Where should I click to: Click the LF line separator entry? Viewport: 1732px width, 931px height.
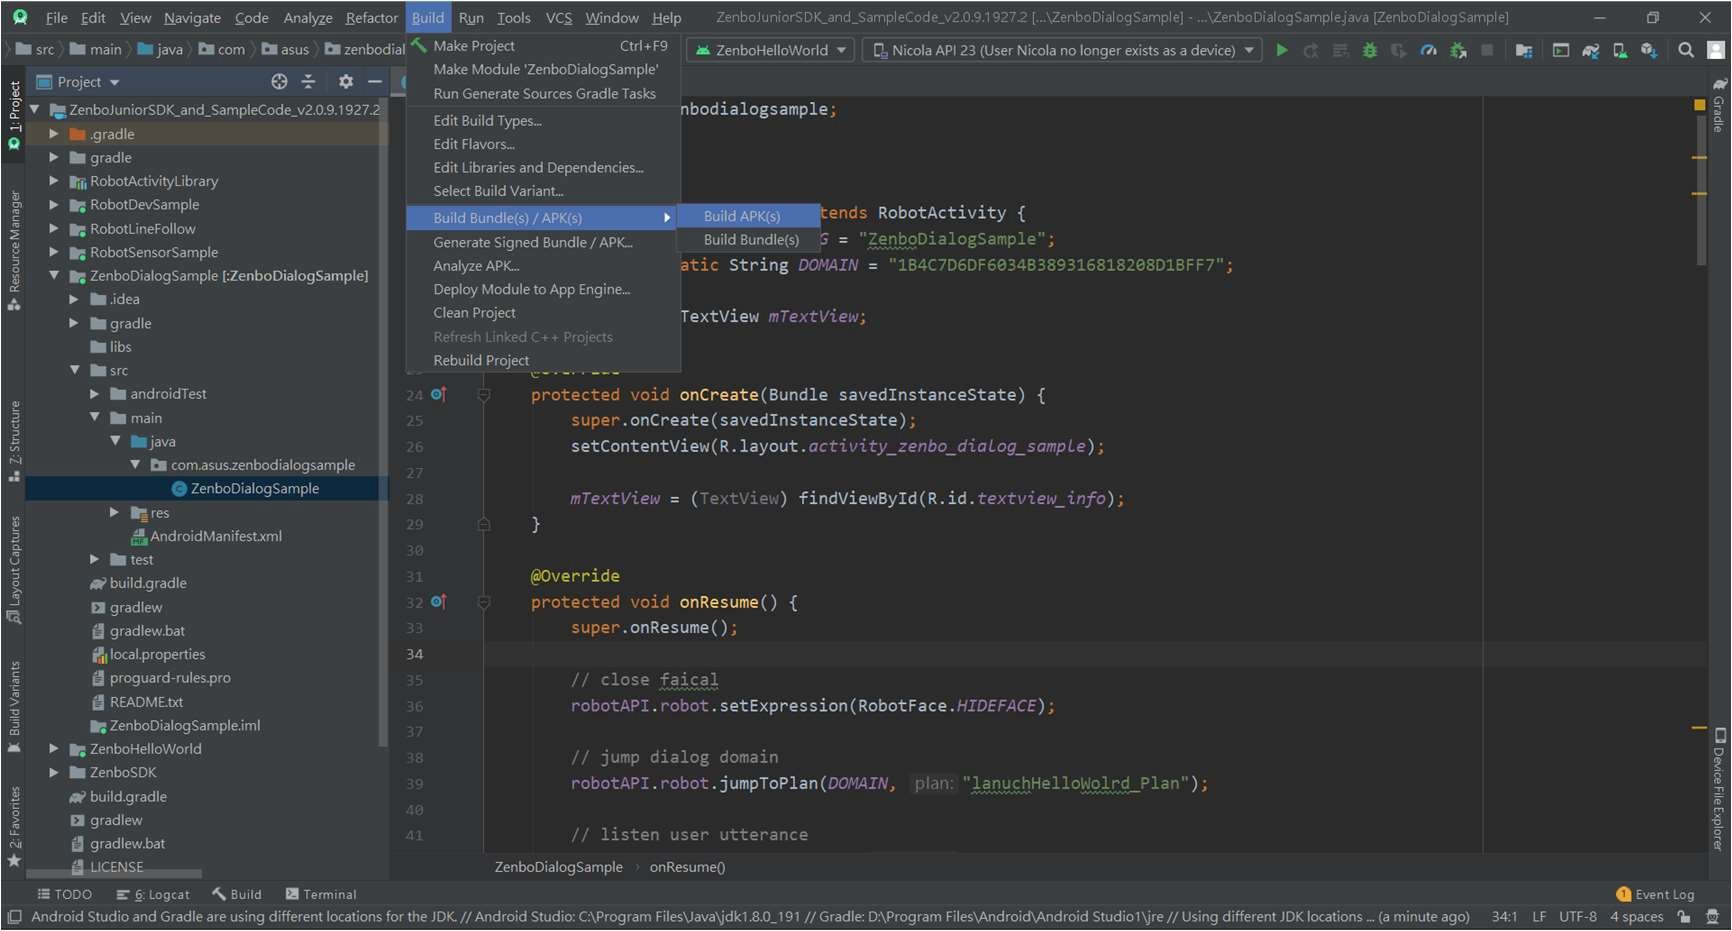coord(1539,916)
